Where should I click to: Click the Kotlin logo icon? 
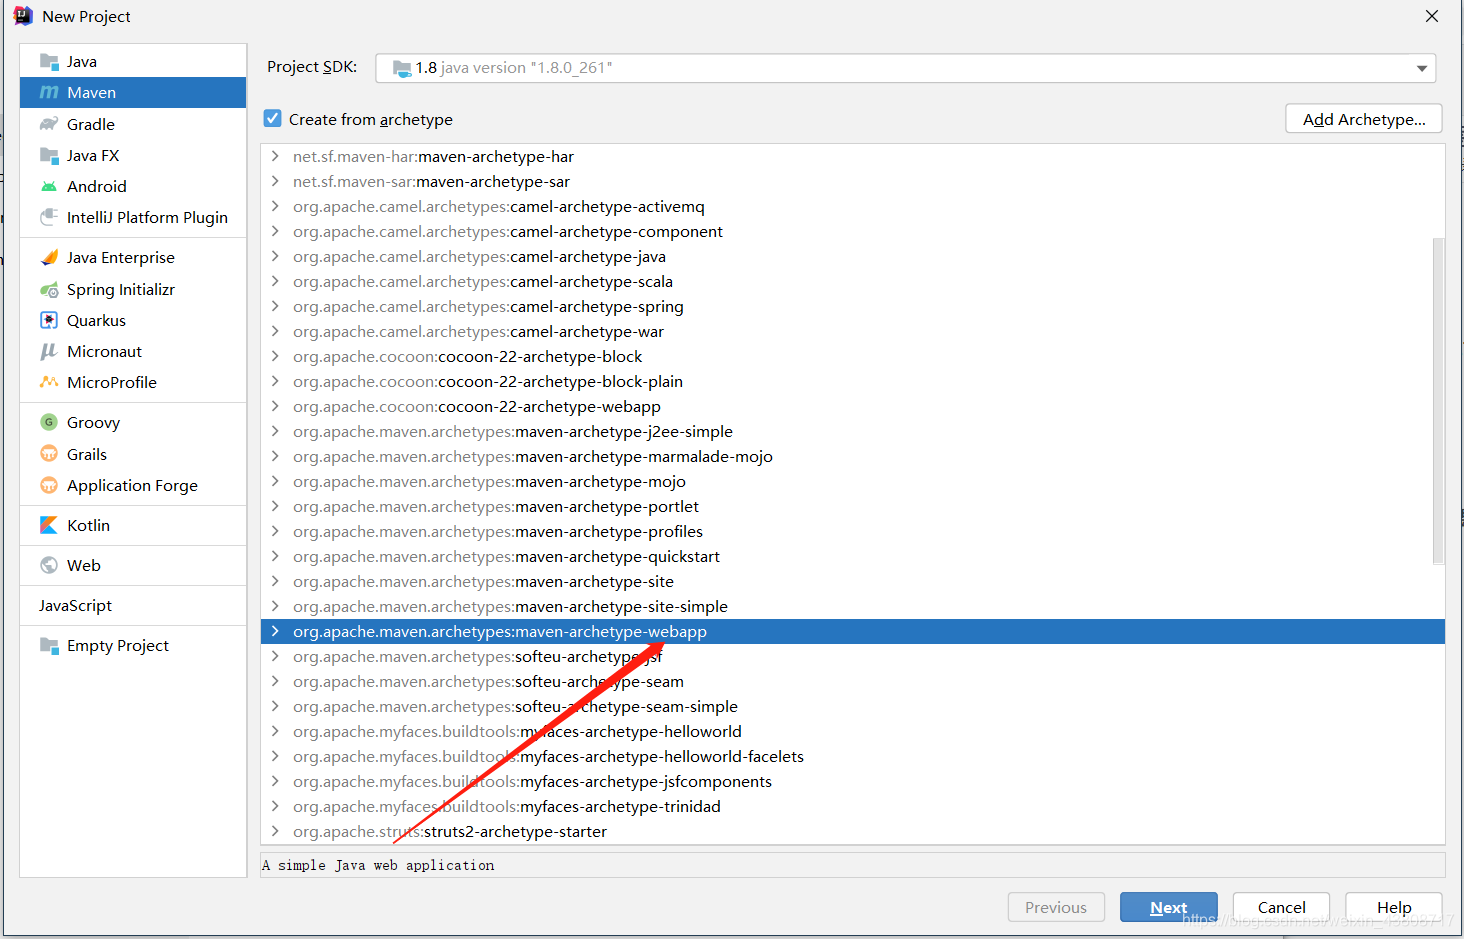click(x=49, y=525)
